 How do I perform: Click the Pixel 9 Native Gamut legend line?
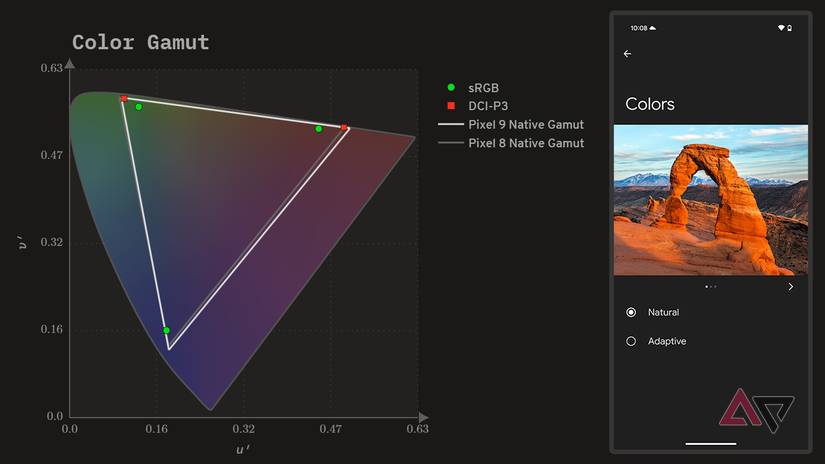pyautogui.click(x=451, y=124)
